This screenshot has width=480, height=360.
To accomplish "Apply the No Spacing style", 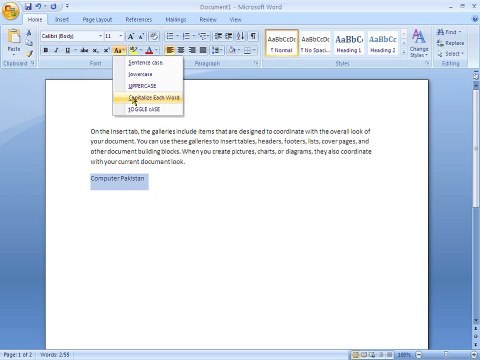I will coord(315,43).
